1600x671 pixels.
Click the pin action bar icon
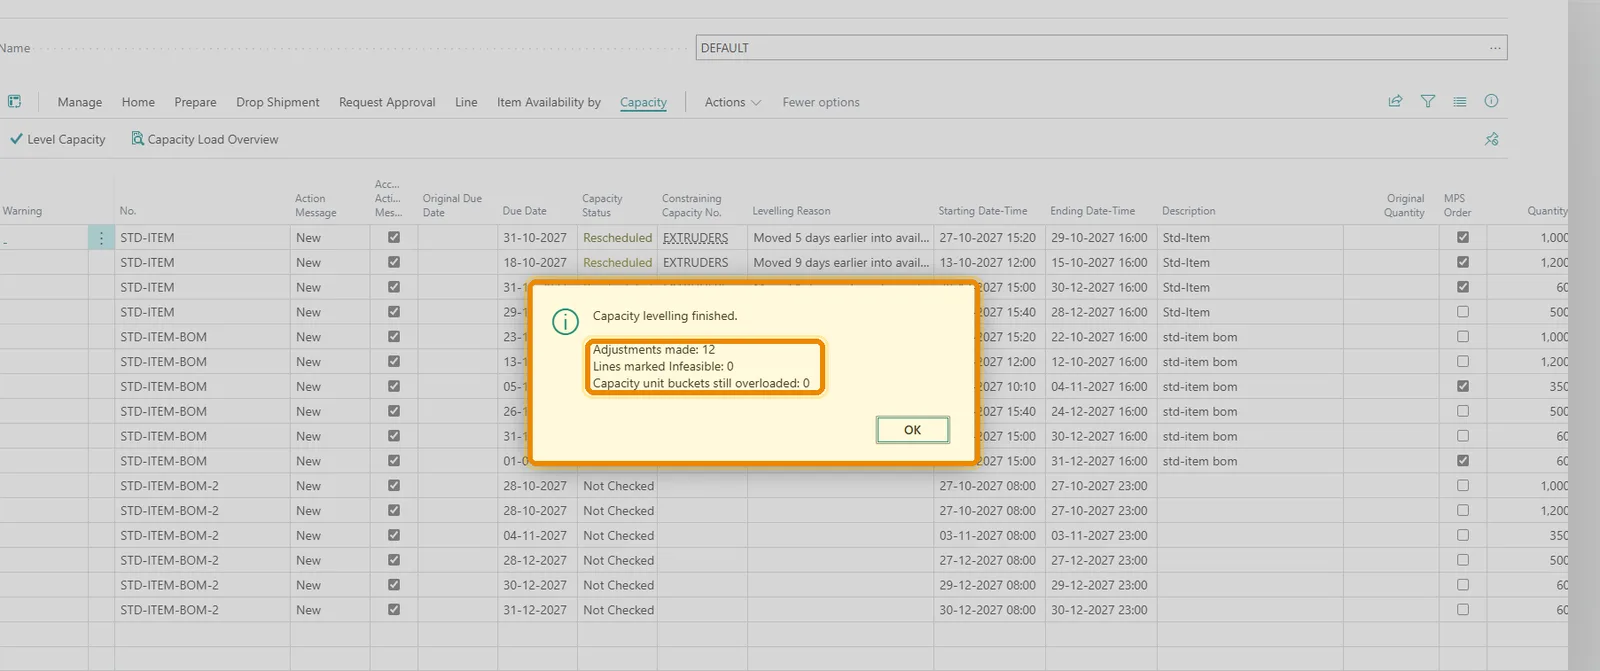(x=1491, y=139)
